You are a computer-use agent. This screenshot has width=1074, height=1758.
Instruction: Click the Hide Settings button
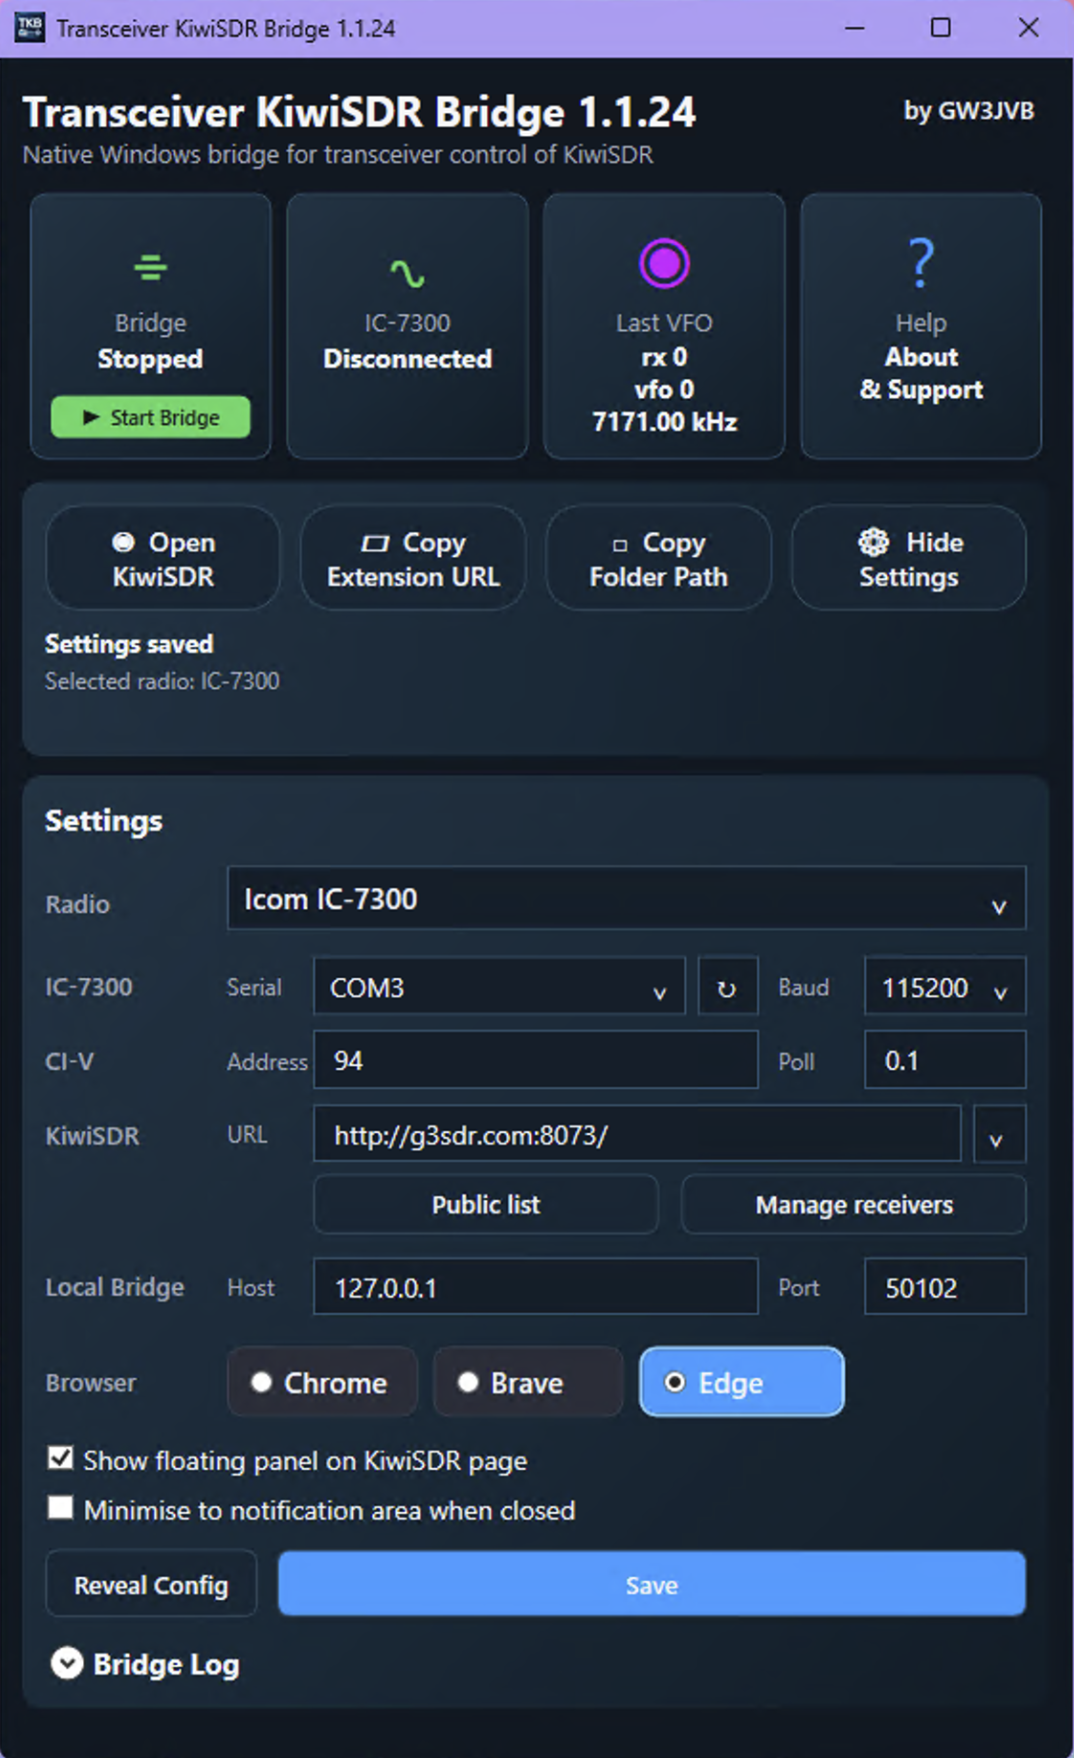908,558
